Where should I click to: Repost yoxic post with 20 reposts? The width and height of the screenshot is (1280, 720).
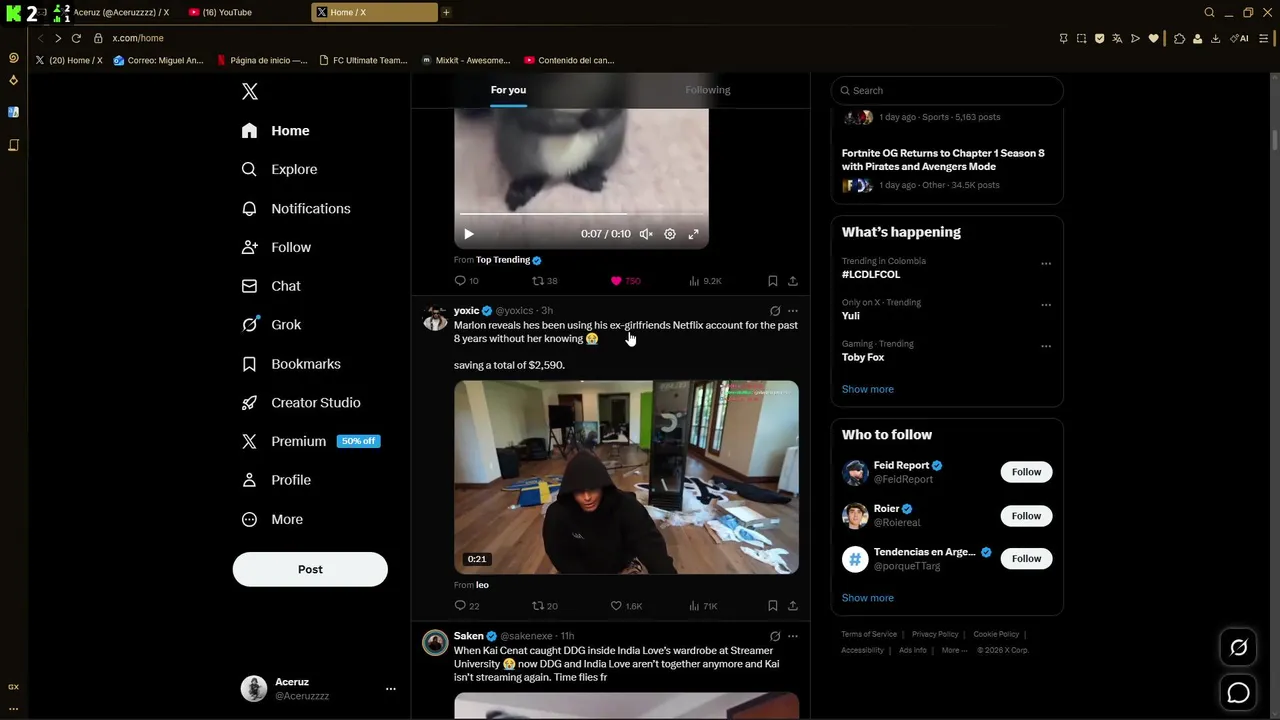point(544,606)
